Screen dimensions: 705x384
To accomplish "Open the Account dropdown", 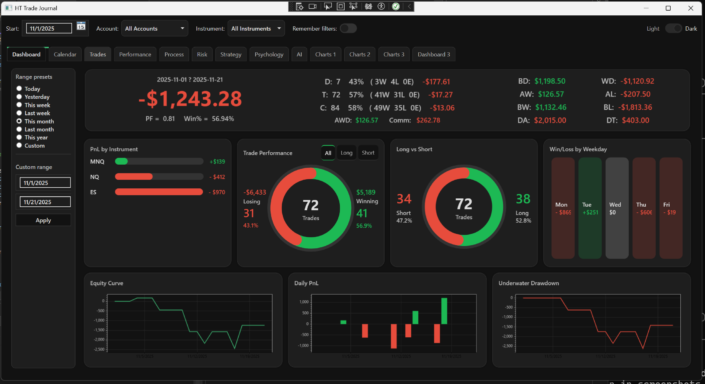I will [x=154, y=28].
